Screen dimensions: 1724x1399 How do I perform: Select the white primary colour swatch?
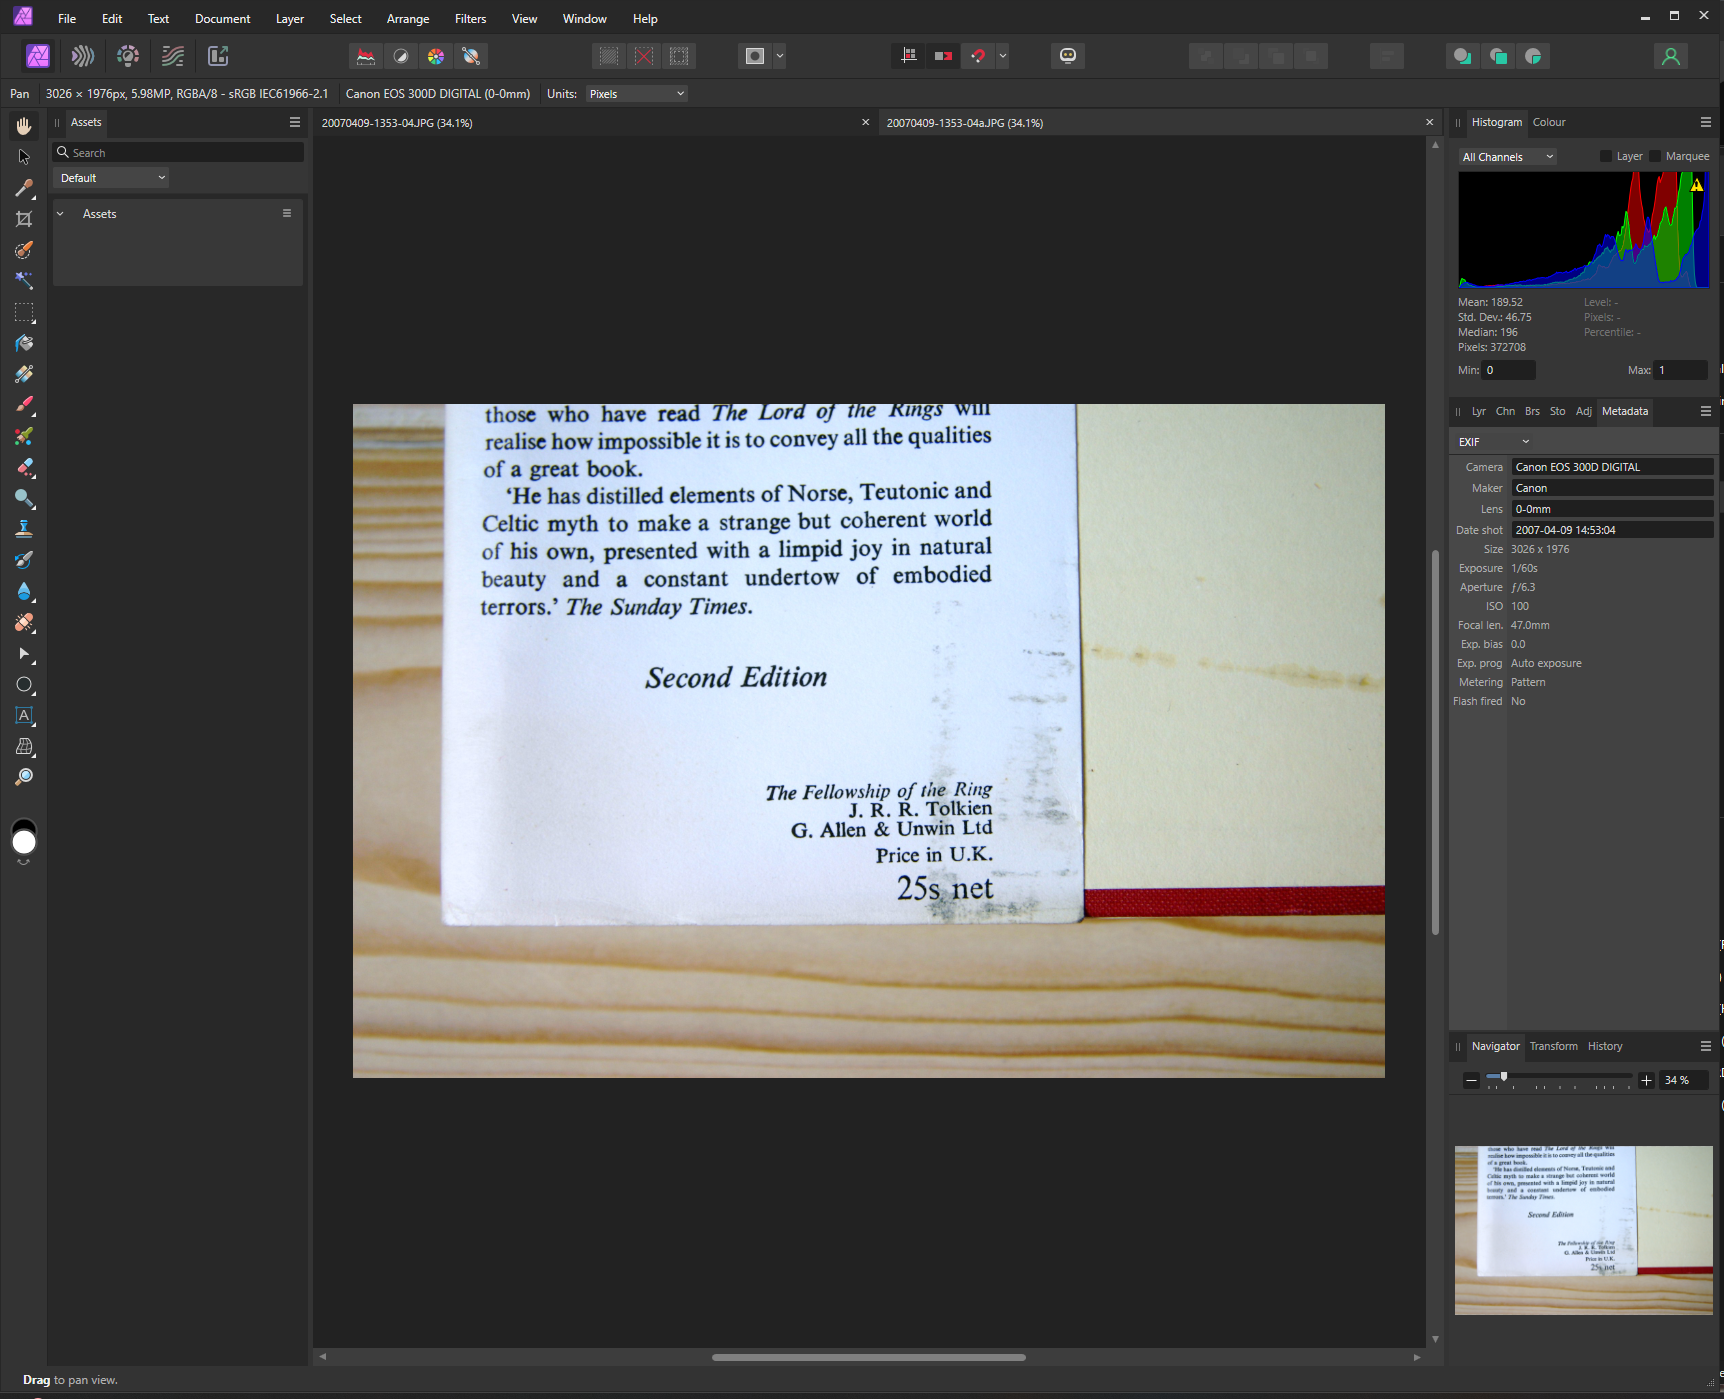pos(24,843)
